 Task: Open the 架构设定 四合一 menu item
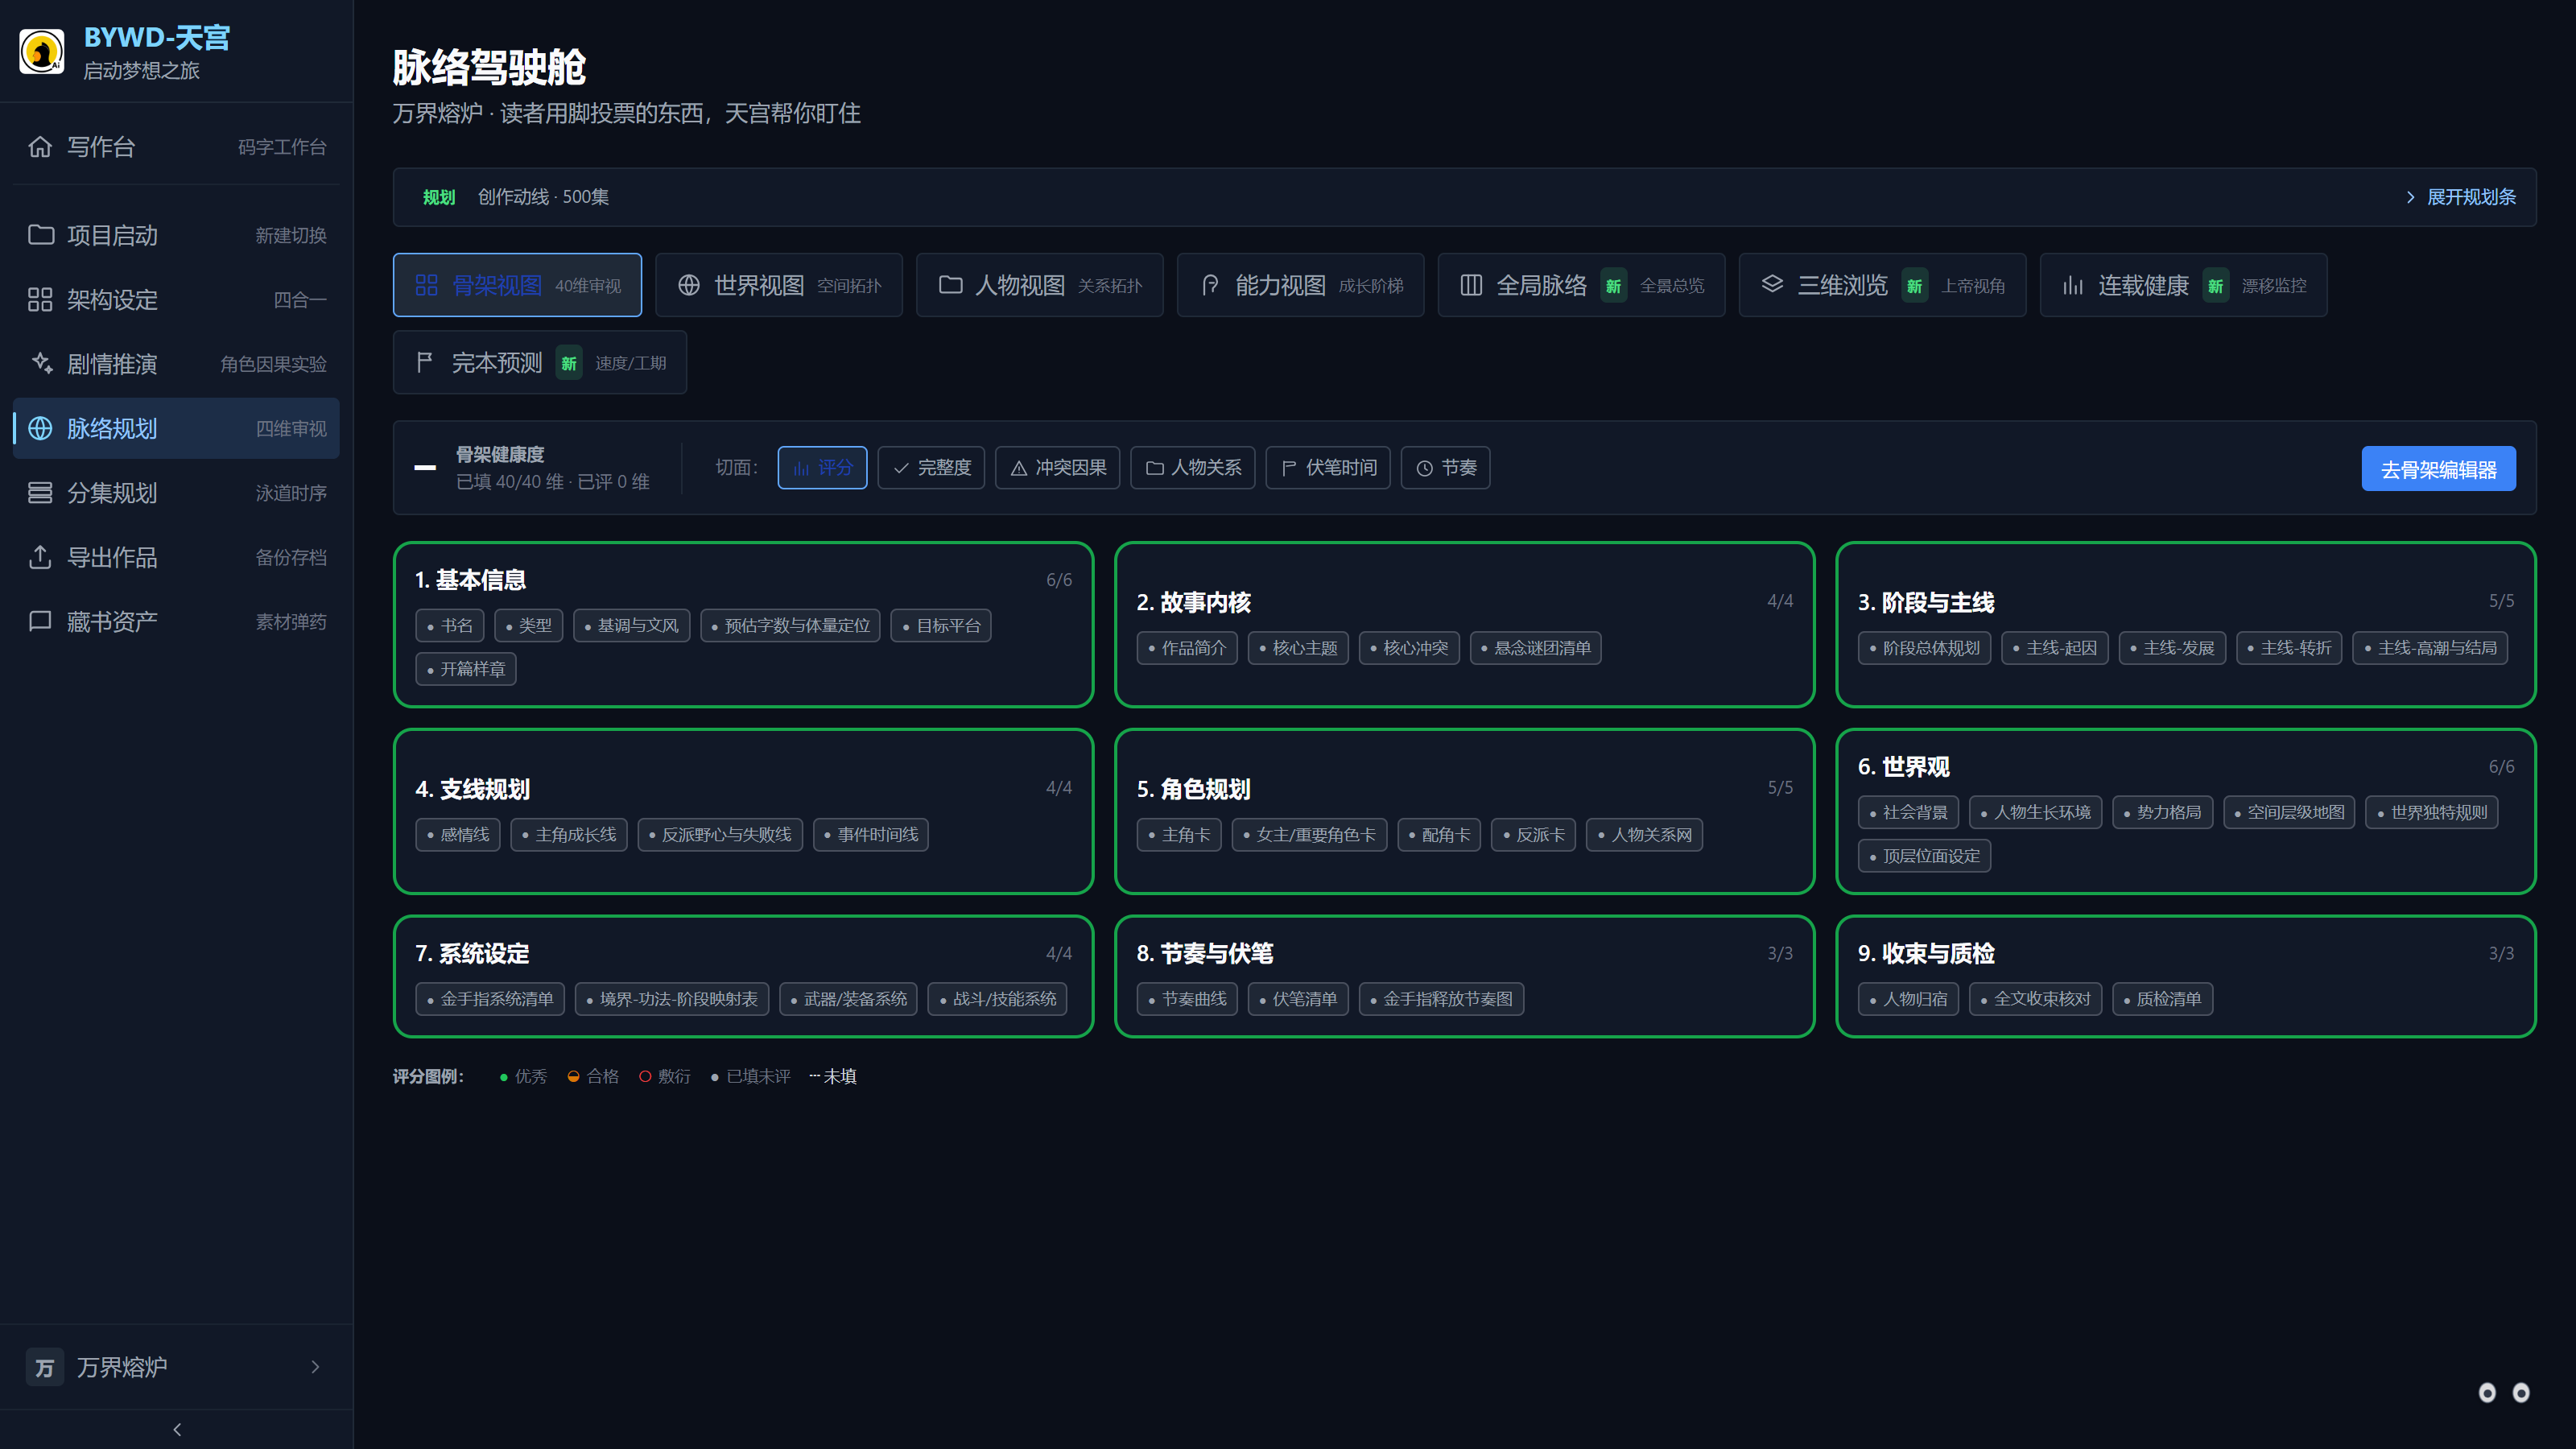(176, 300)
